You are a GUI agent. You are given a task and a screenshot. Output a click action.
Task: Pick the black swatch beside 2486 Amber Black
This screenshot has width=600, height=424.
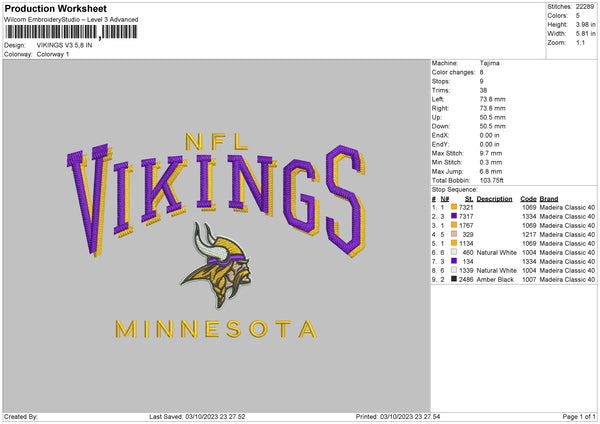pos(454,279)
